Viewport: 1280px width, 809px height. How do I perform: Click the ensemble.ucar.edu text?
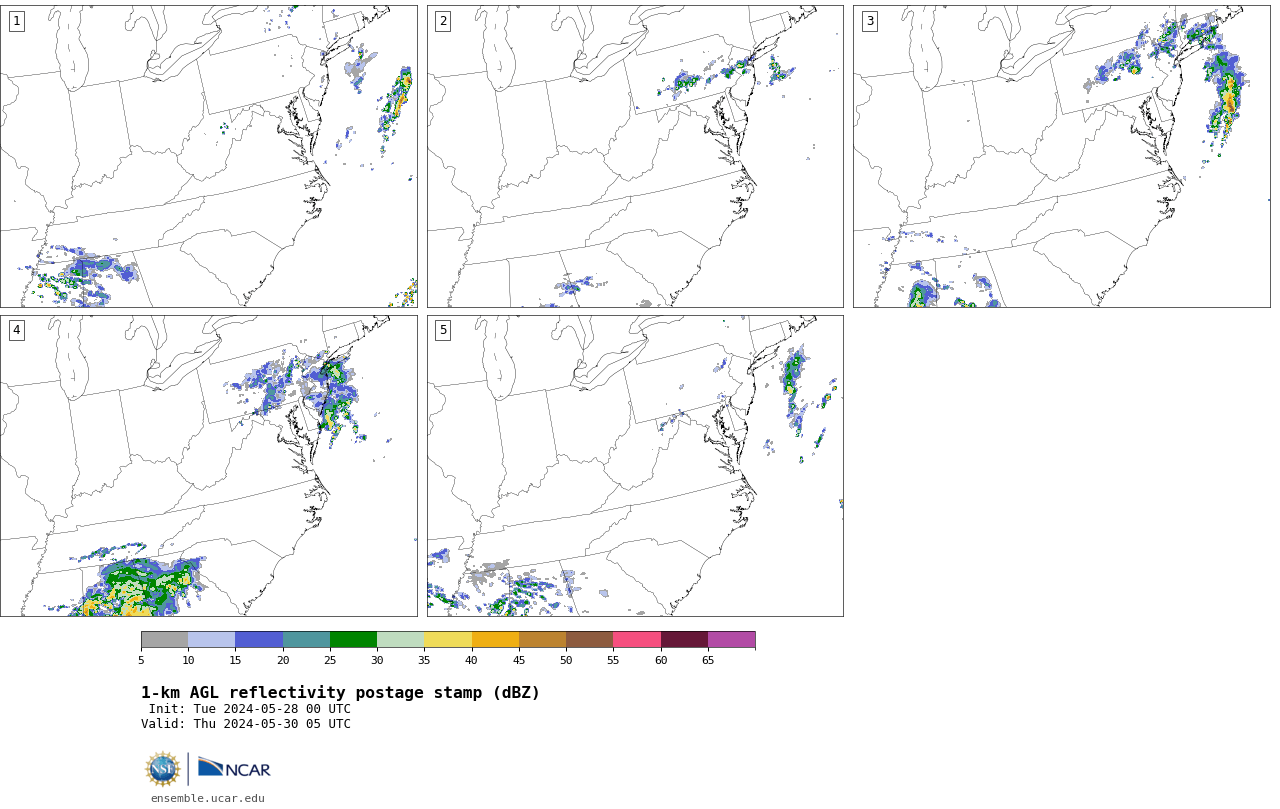208,798
